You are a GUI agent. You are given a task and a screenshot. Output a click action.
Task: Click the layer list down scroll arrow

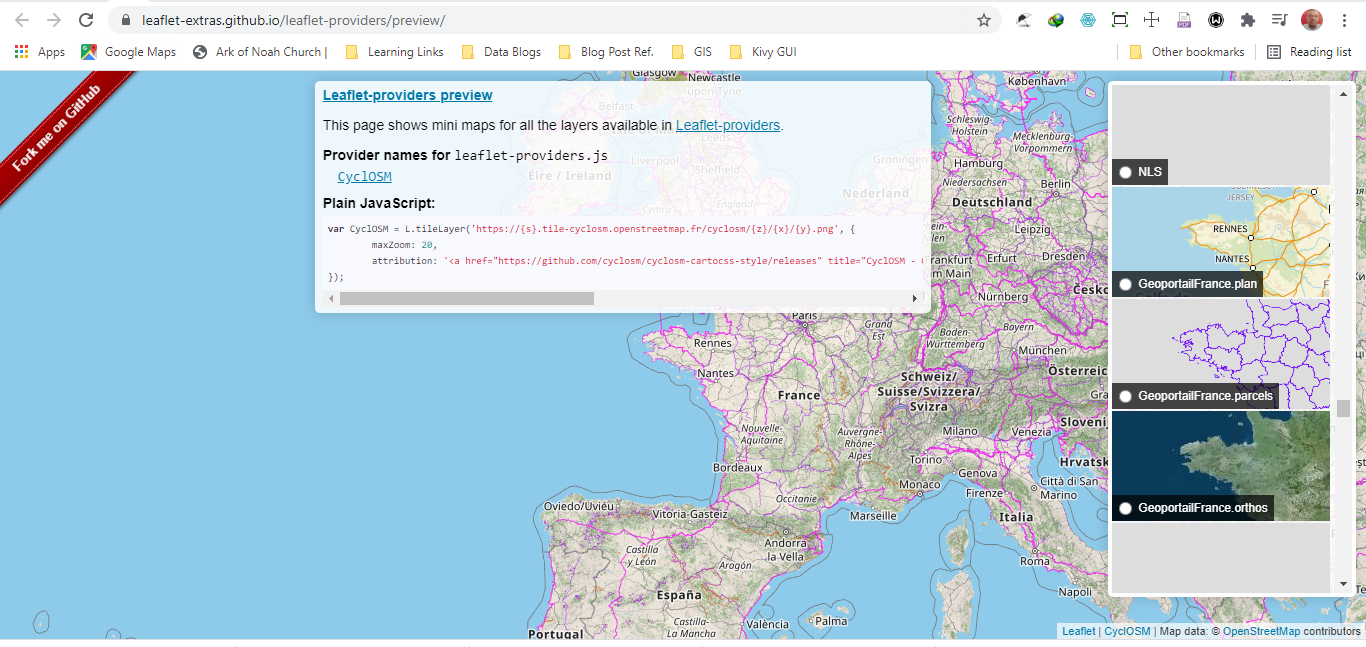click(1343, 584)
